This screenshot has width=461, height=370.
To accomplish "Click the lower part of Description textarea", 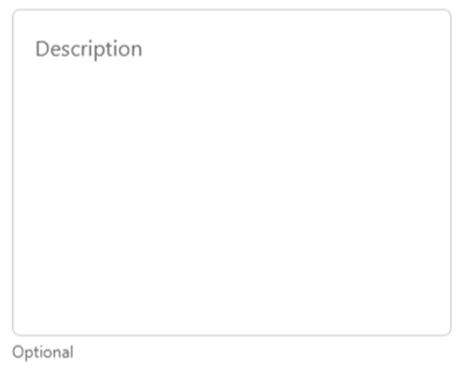I will [x=232, y=283].
